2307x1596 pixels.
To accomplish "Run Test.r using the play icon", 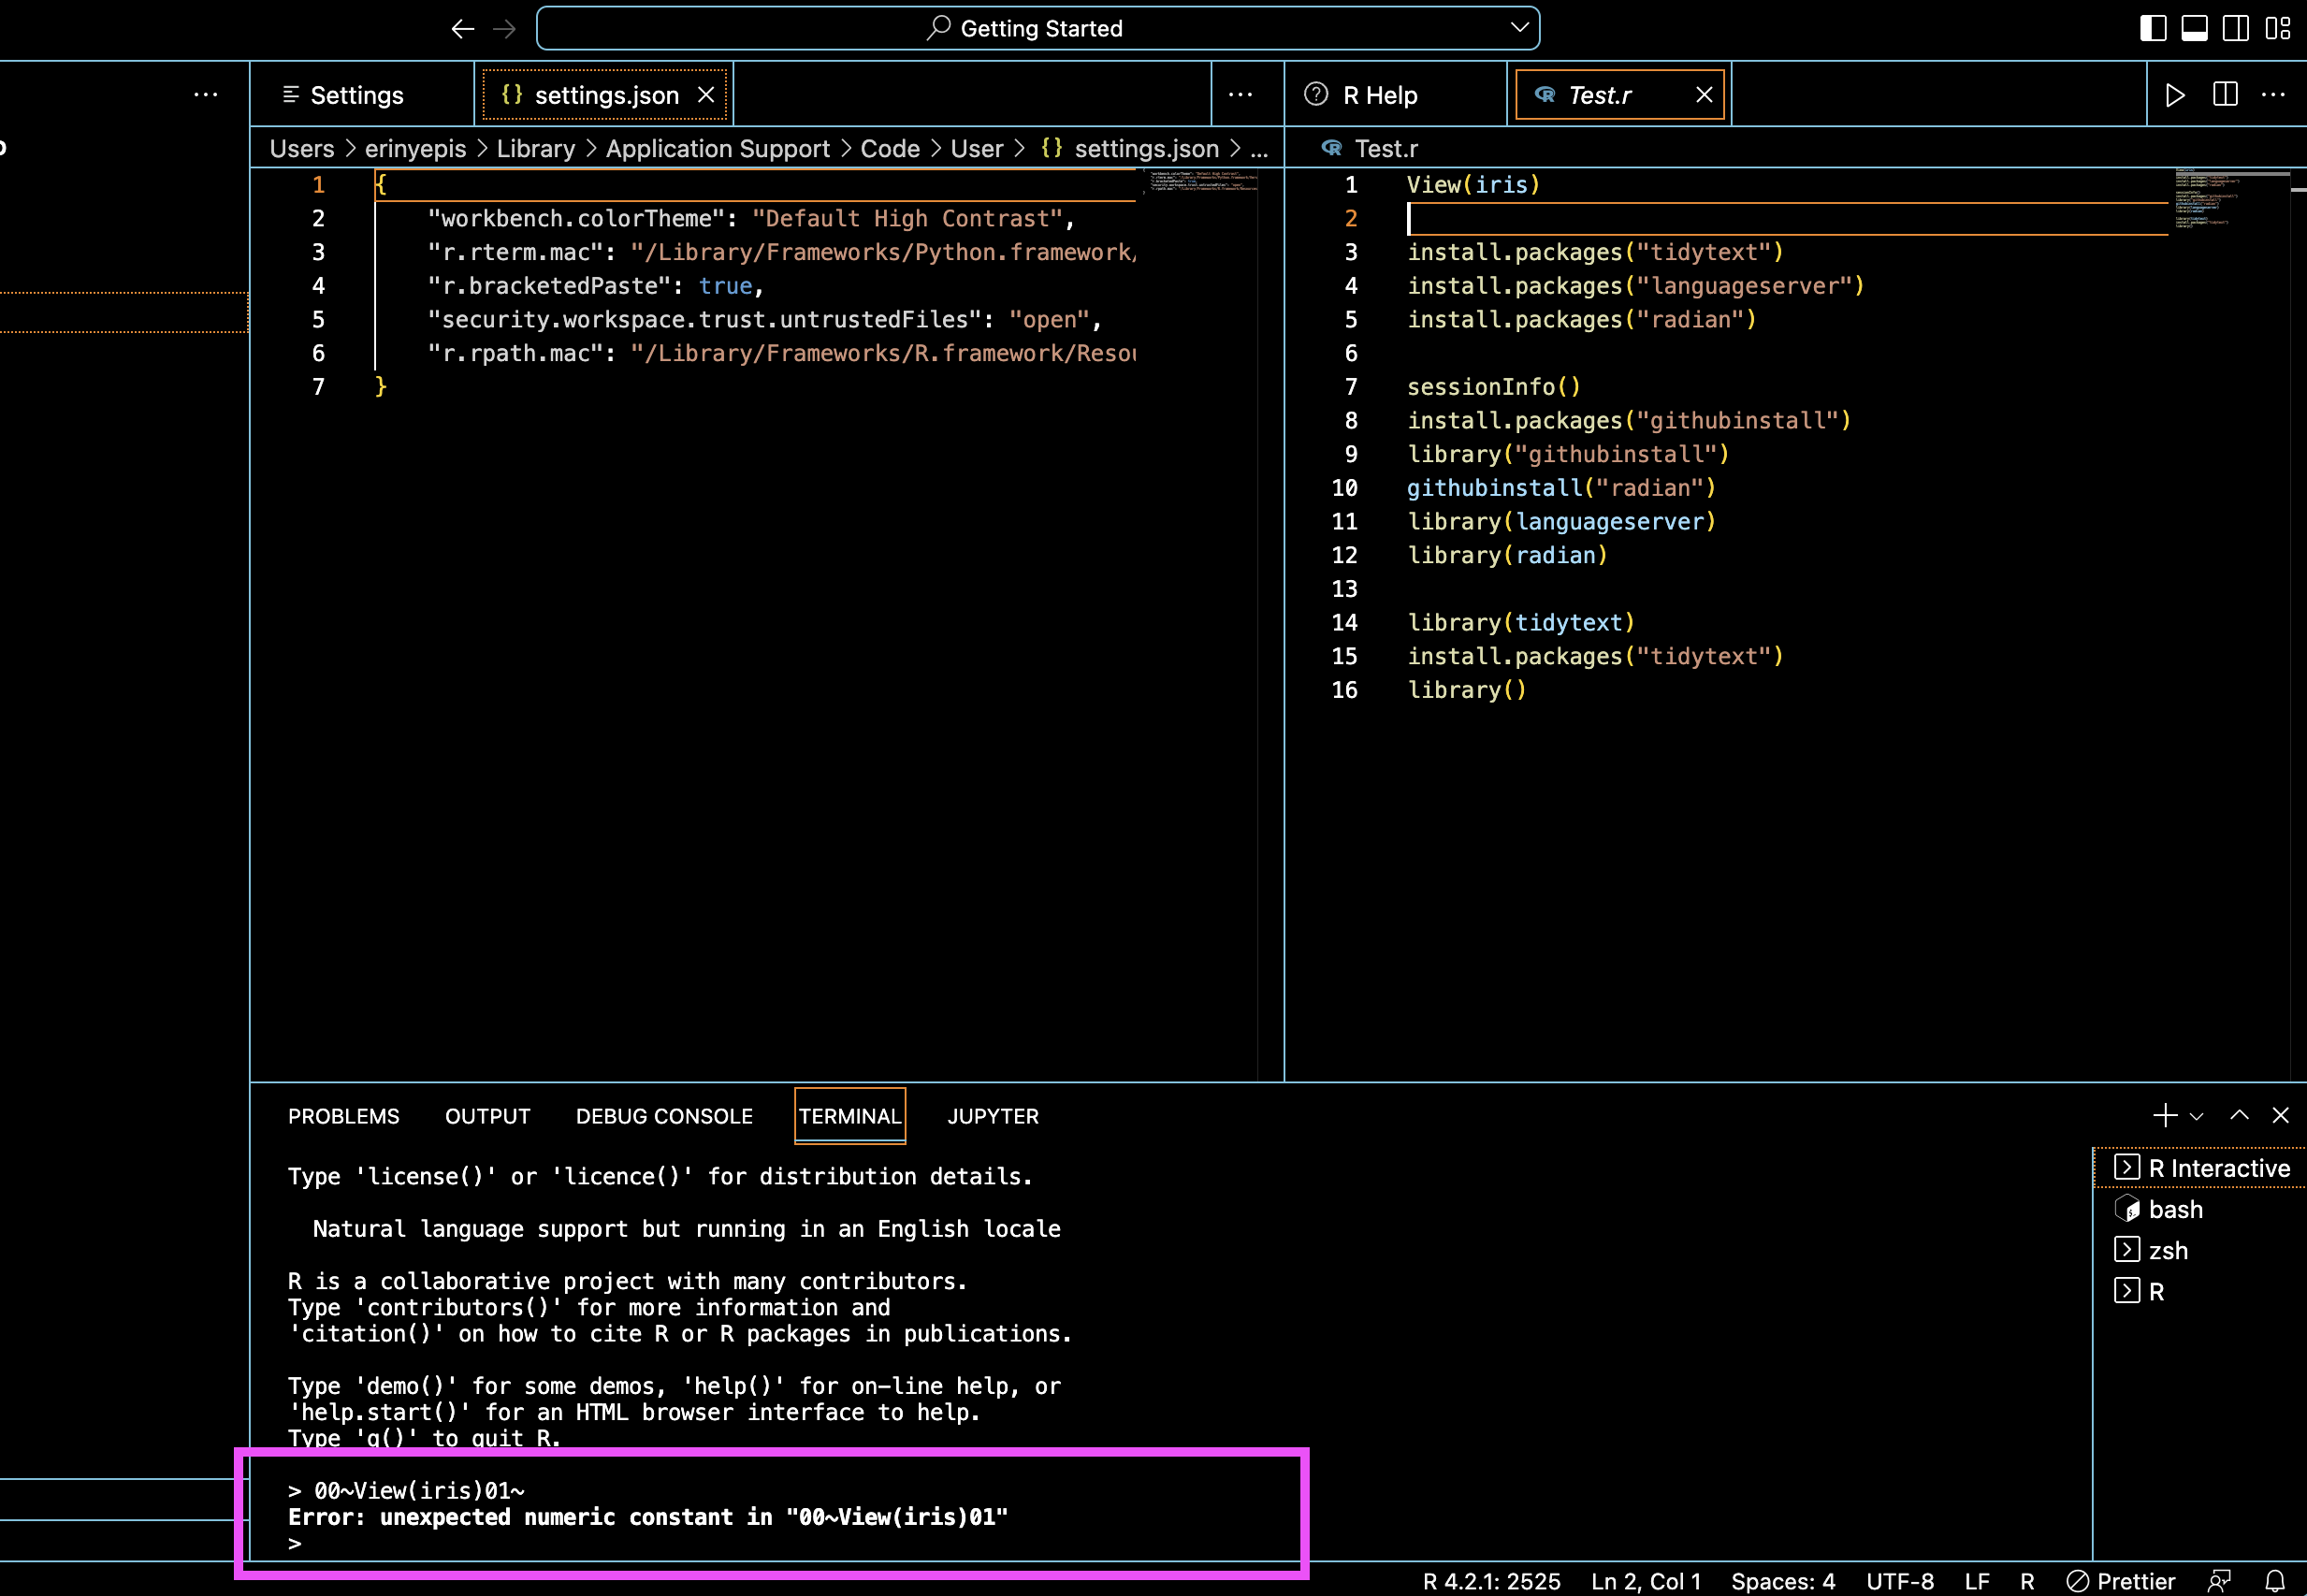I will point(2175,95).
